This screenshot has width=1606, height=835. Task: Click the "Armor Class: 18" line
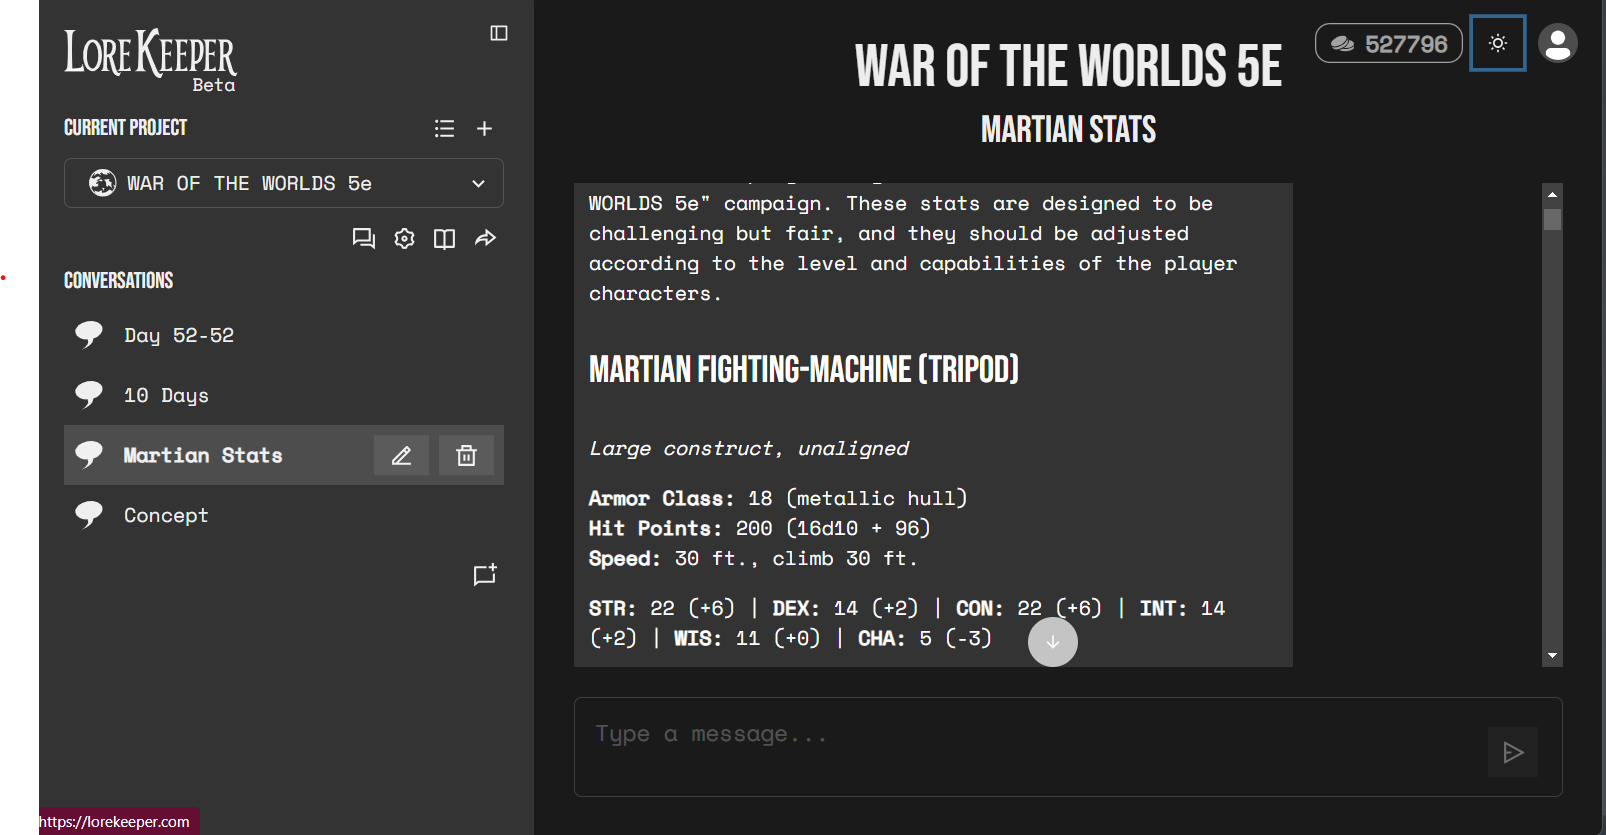tap(778, 498)
